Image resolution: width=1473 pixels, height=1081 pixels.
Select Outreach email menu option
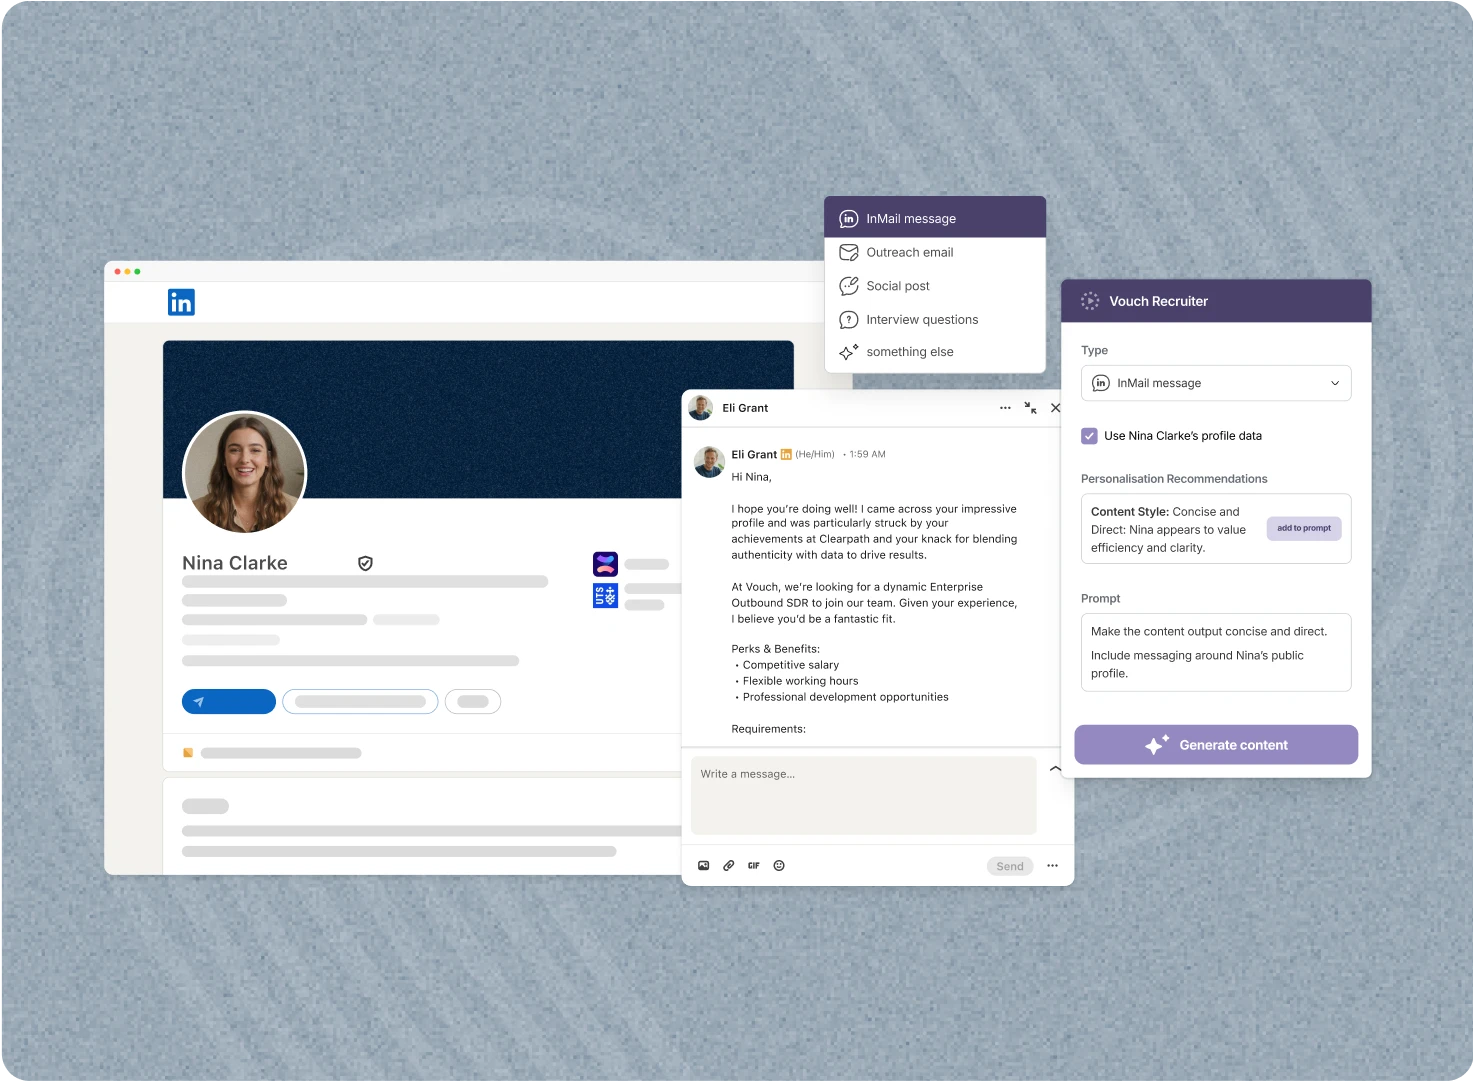point(935,252)
